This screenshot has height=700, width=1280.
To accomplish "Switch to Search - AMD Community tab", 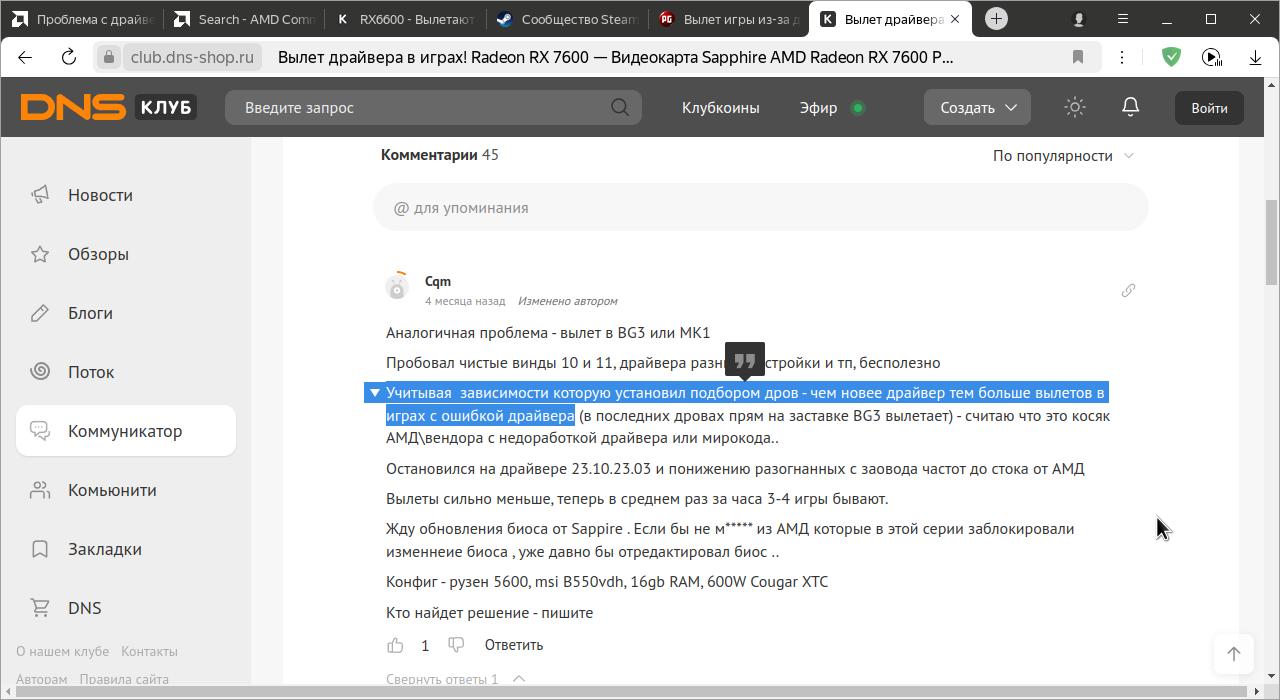I will click(x=243, y=19).
